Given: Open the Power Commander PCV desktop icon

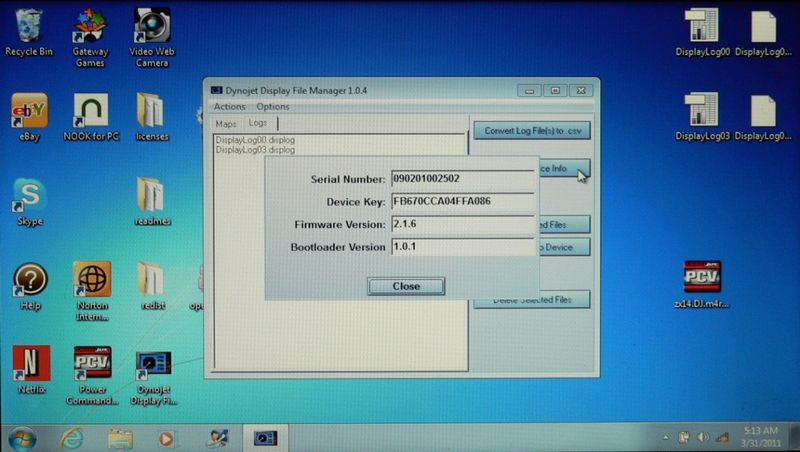Looking at the screenshot, I should [92, 364].
